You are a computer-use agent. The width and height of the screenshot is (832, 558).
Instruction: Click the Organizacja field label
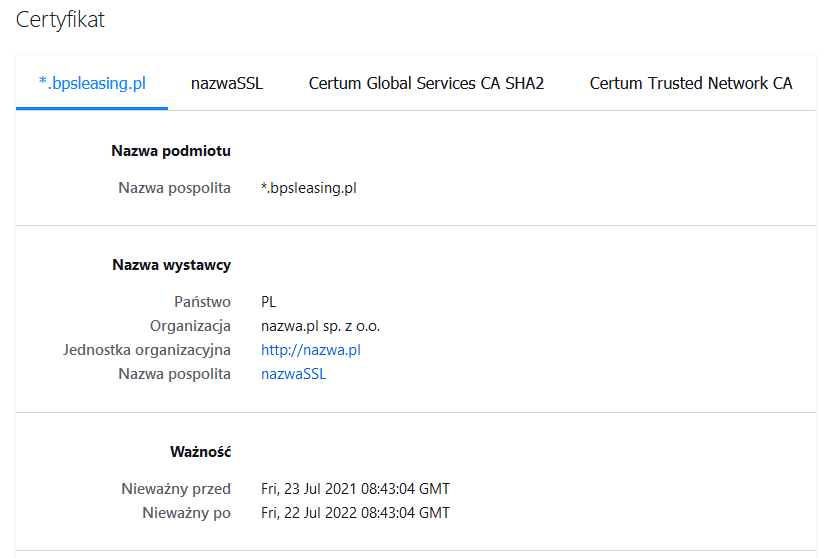click(x=190, y=326)
